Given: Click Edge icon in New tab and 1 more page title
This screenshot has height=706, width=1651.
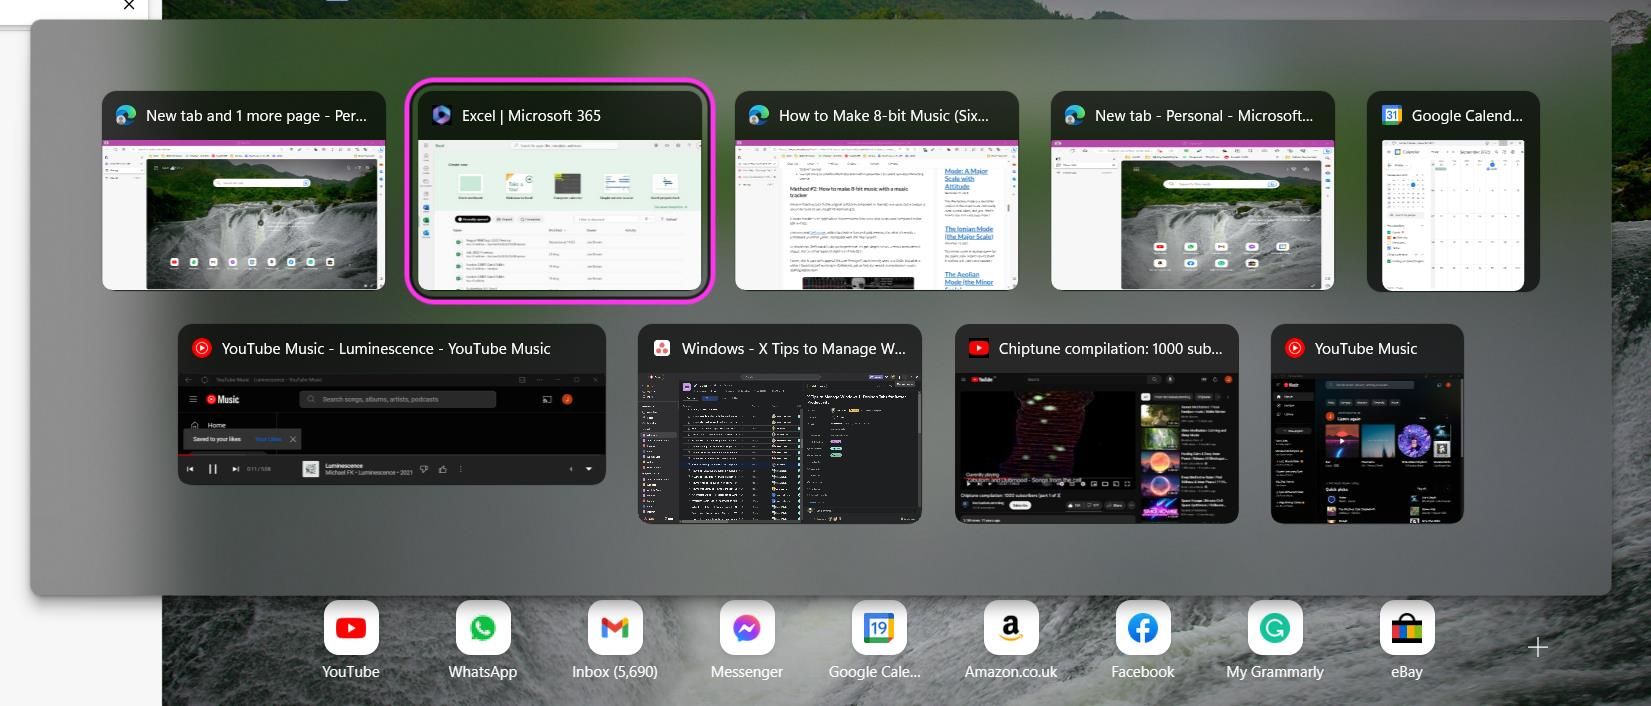Looking at the screenshot, I should pyautogui.click(x=125, y=115).
